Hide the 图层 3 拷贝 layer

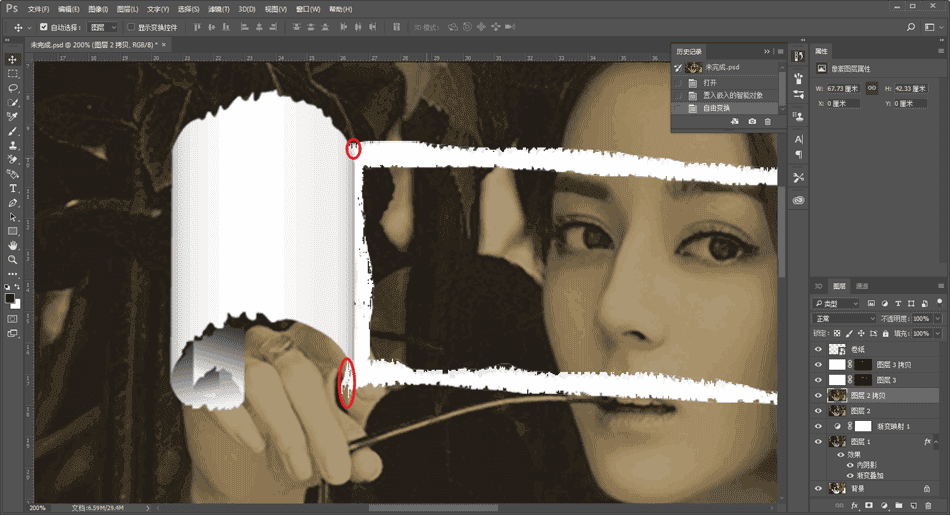(818, 365)
